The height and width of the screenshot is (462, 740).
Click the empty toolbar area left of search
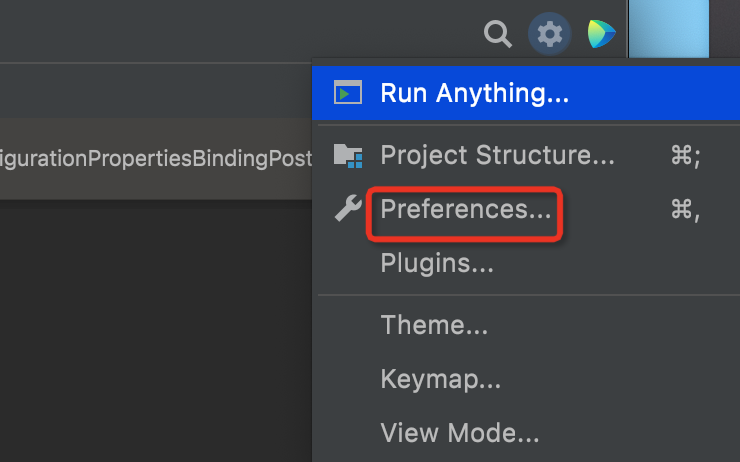(236, 31)
